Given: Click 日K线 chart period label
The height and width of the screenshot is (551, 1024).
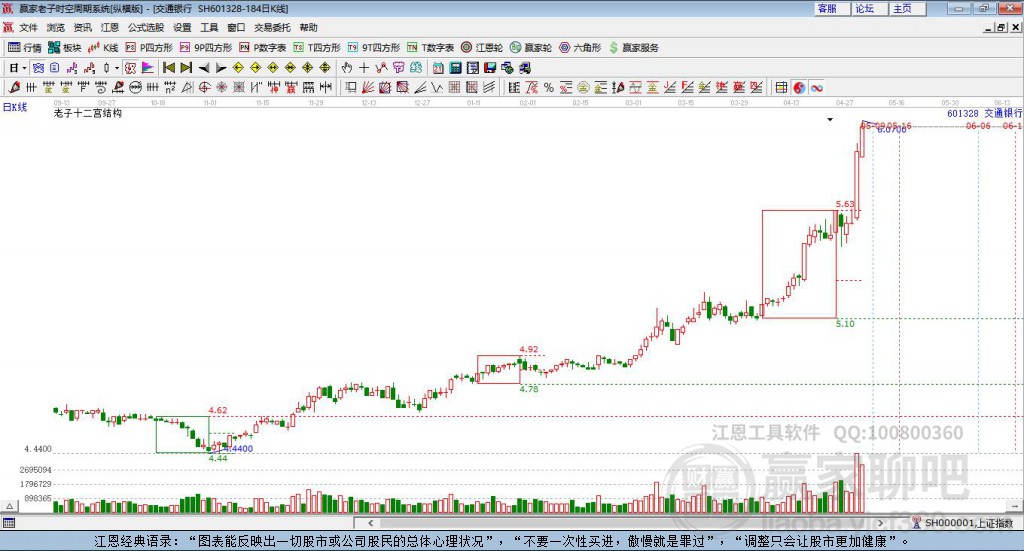Looking at the screenshot, I should (15, 107).
